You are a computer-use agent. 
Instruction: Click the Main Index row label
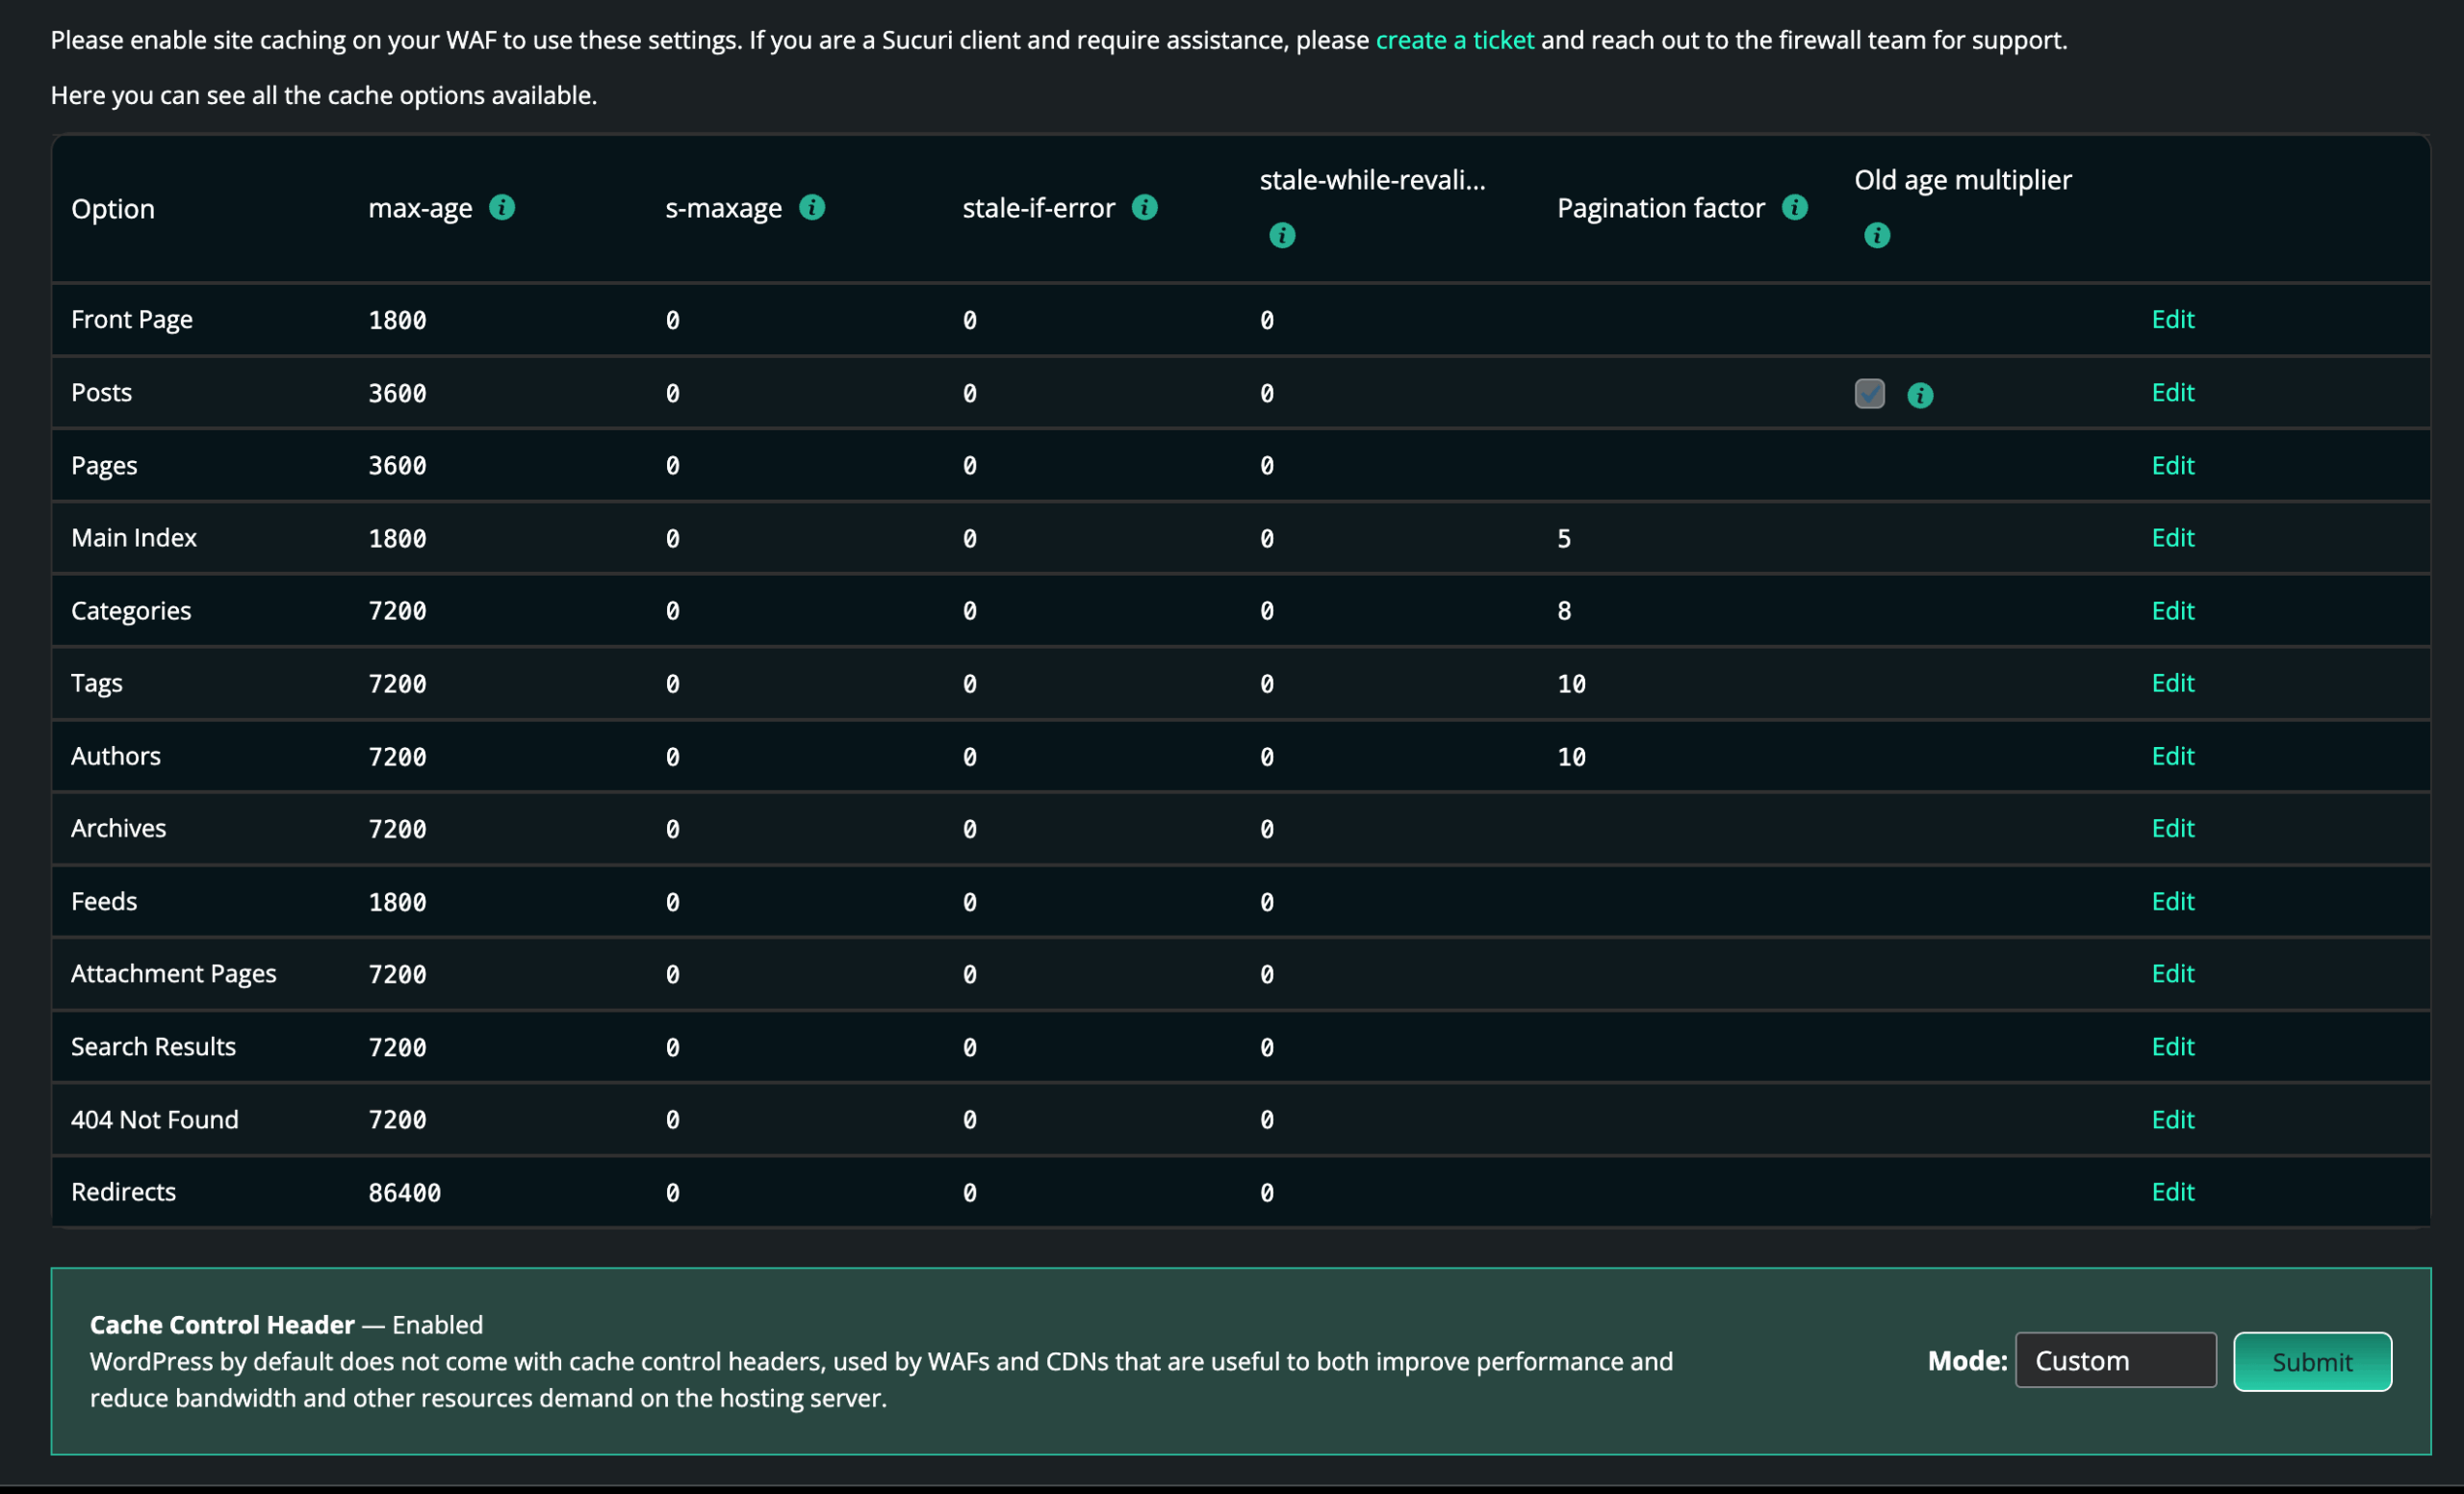(134, 537)
